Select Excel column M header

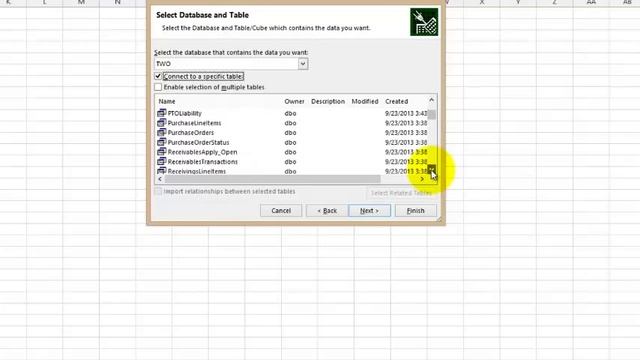[81, 2]
